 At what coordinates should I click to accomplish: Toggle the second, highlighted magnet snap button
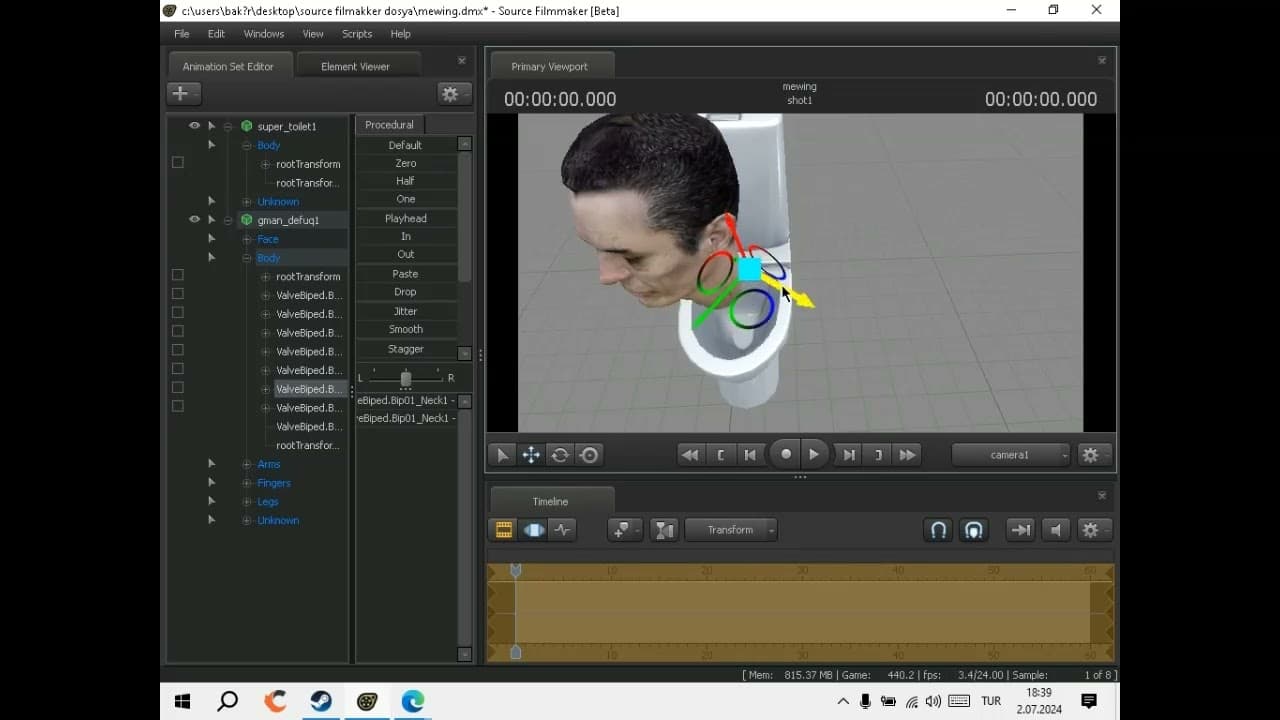click(973, 530)
